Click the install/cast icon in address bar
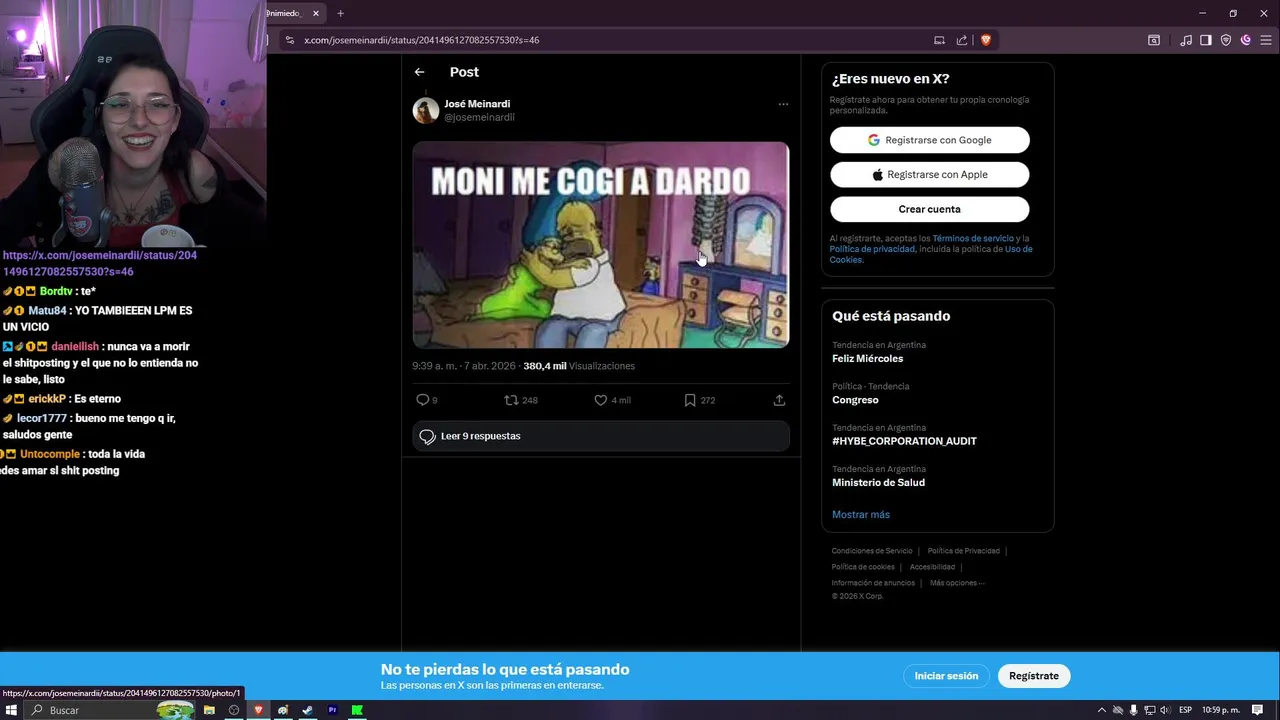This screenshot has width=1280, height=720. click(x=939, y=40)
